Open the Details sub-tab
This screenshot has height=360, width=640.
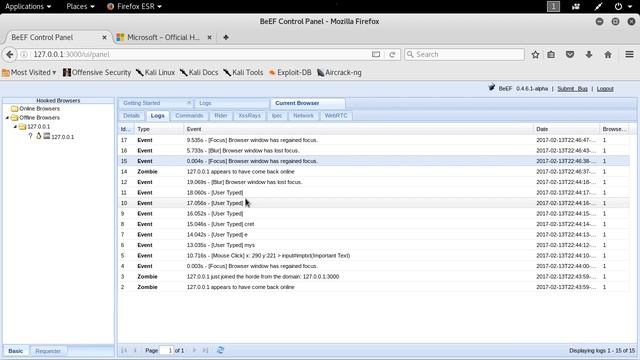pyautogui.click(x=131, y=116)
